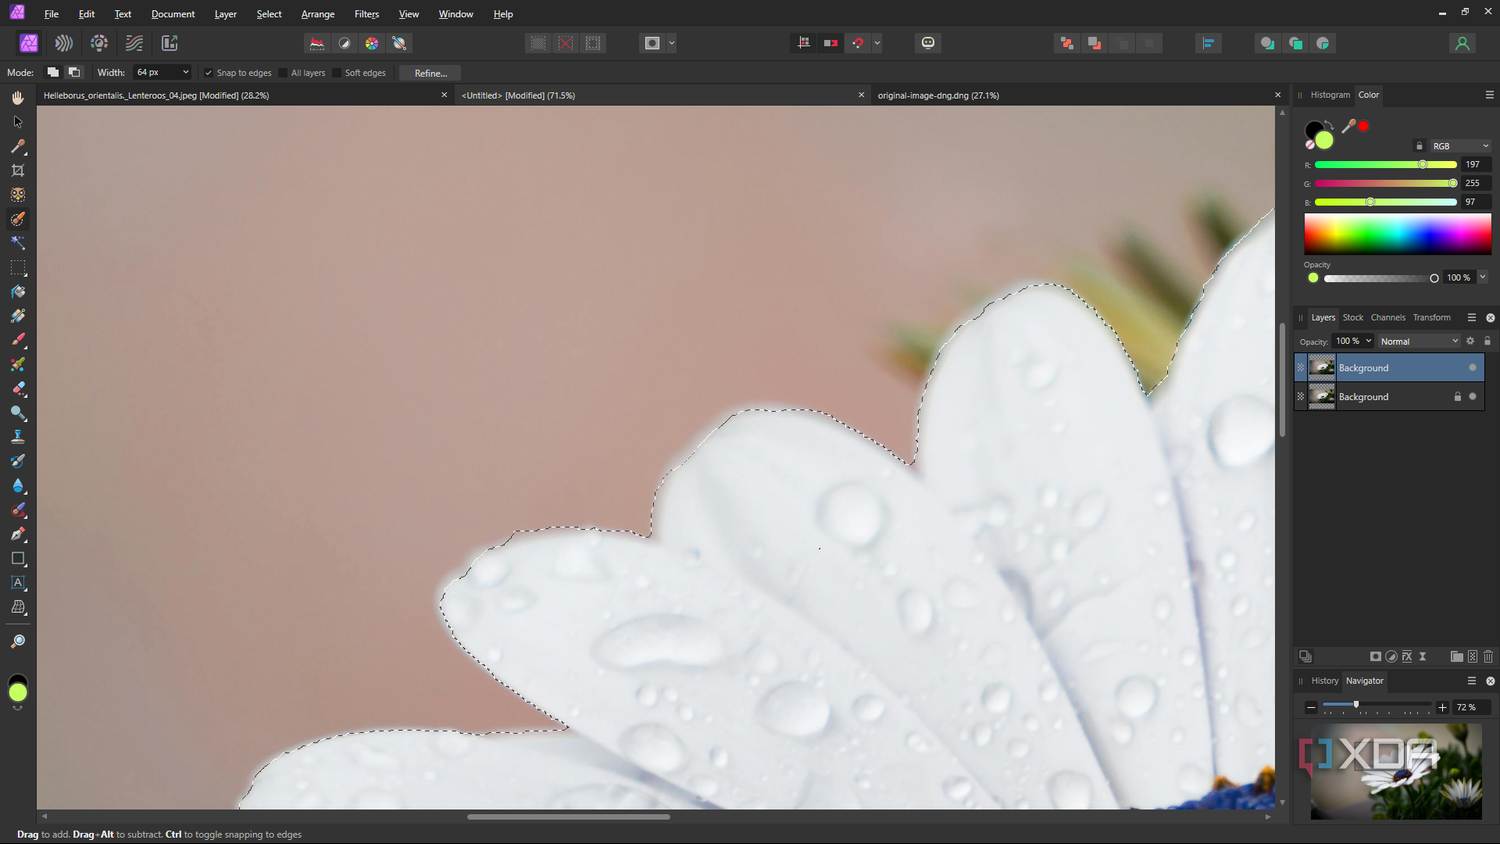Select the Flood Select magic wand tool
The image size is (1500, 844).
point(18,243)
